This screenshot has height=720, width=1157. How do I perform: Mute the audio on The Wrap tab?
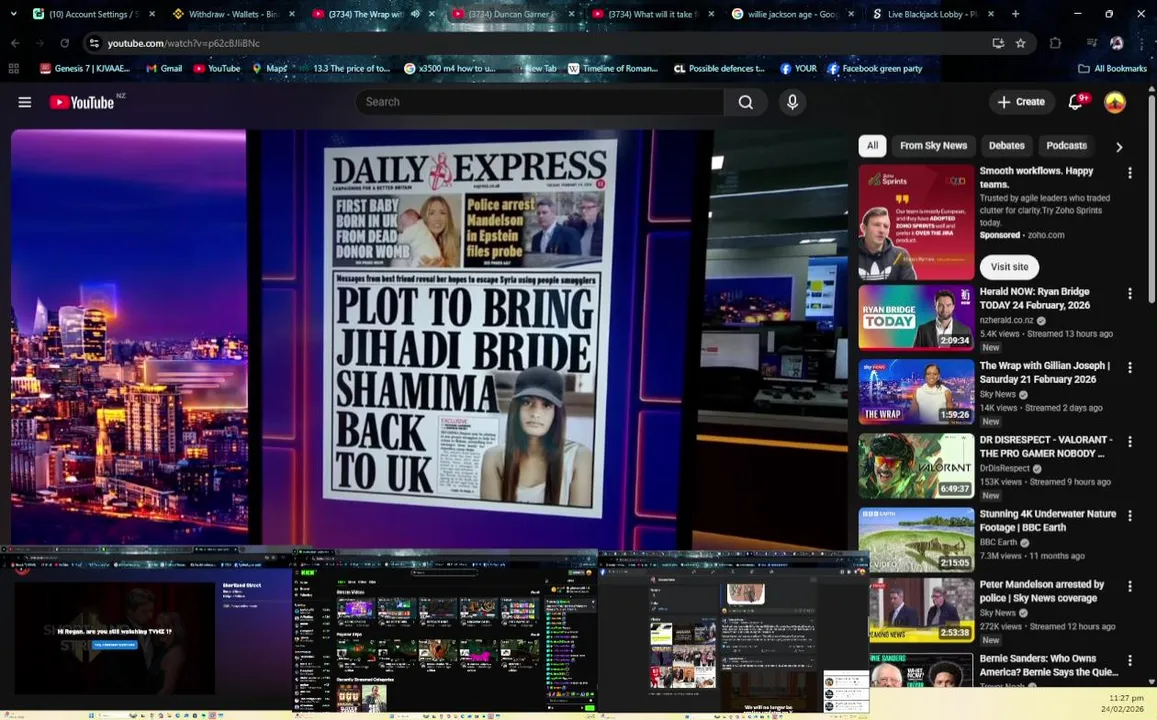[x=415, y=14]
